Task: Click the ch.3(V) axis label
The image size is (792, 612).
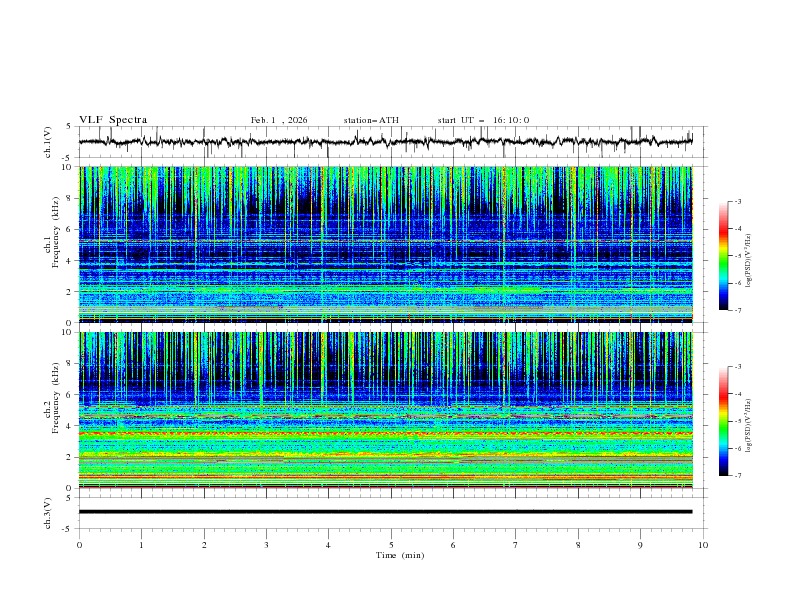Action: (47, 512)
